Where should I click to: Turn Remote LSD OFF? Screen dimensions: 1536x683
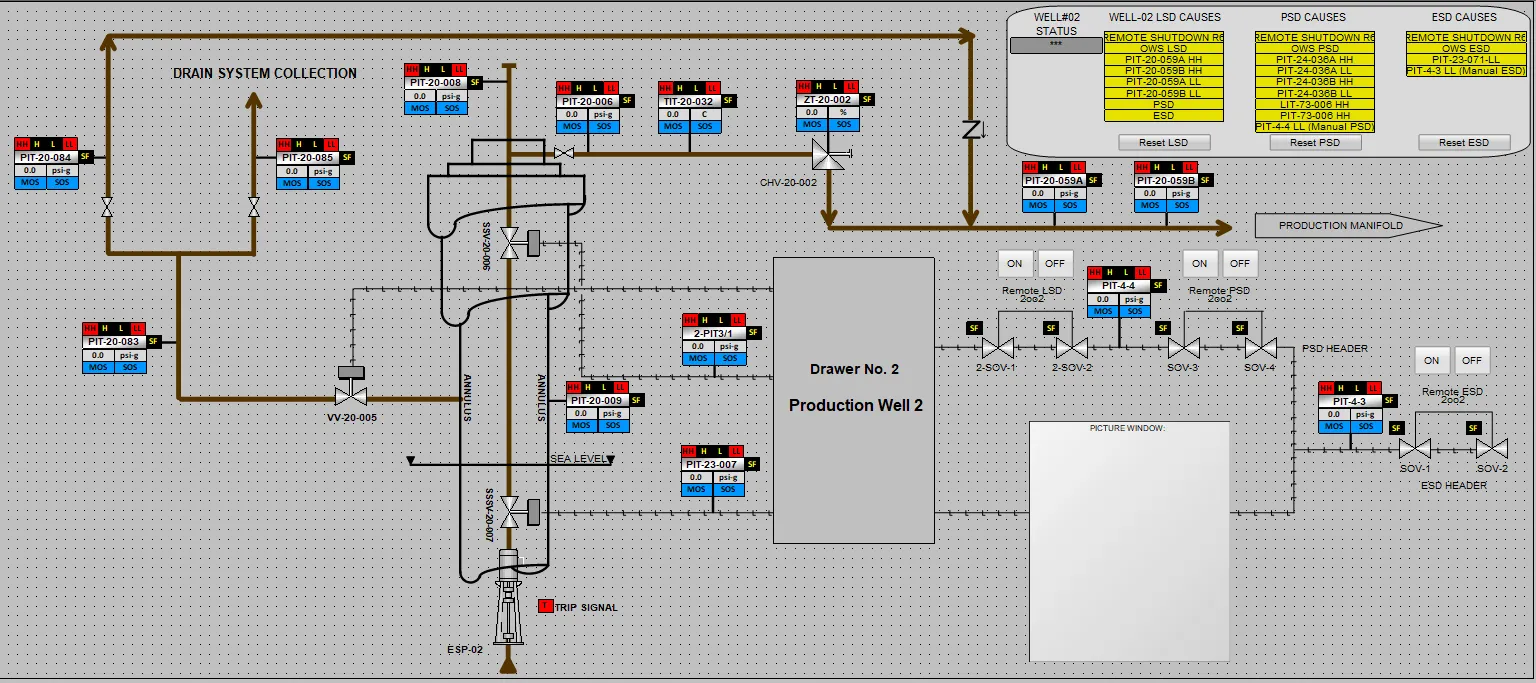point(1055,264)
